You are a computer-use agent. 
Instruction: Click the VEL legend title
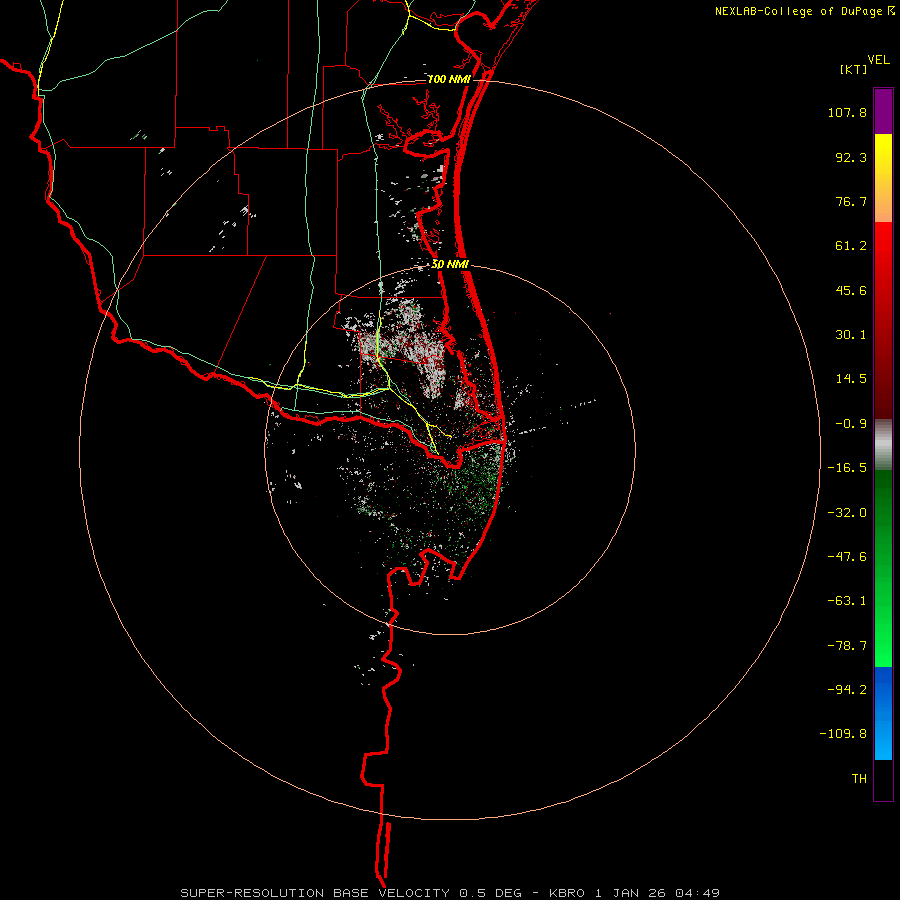(x=879, y=60)
